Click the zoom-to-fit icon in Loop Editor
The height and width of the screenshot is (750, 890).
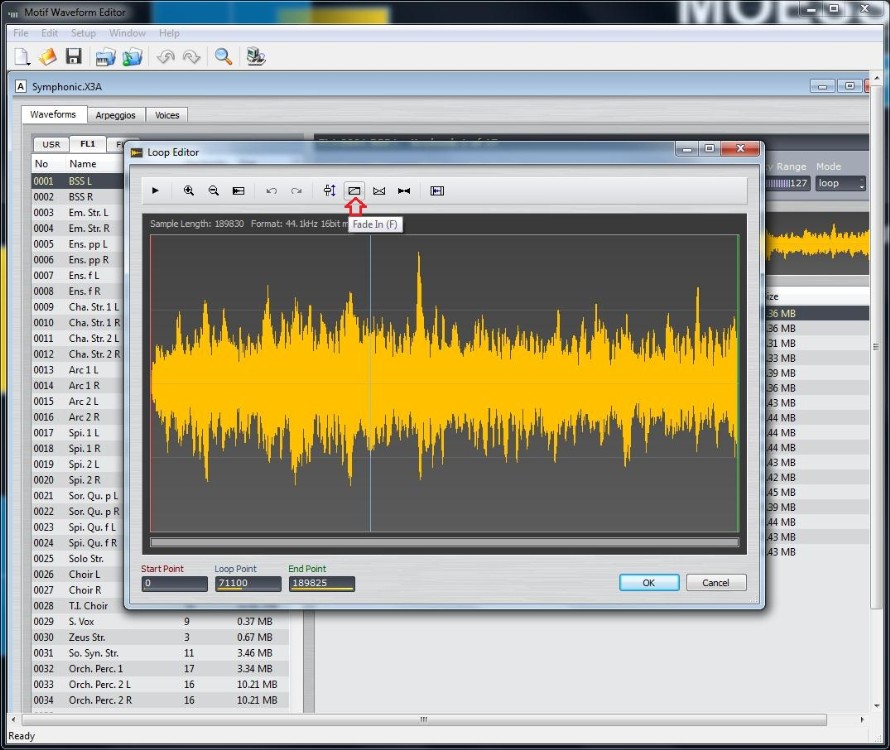238,191
